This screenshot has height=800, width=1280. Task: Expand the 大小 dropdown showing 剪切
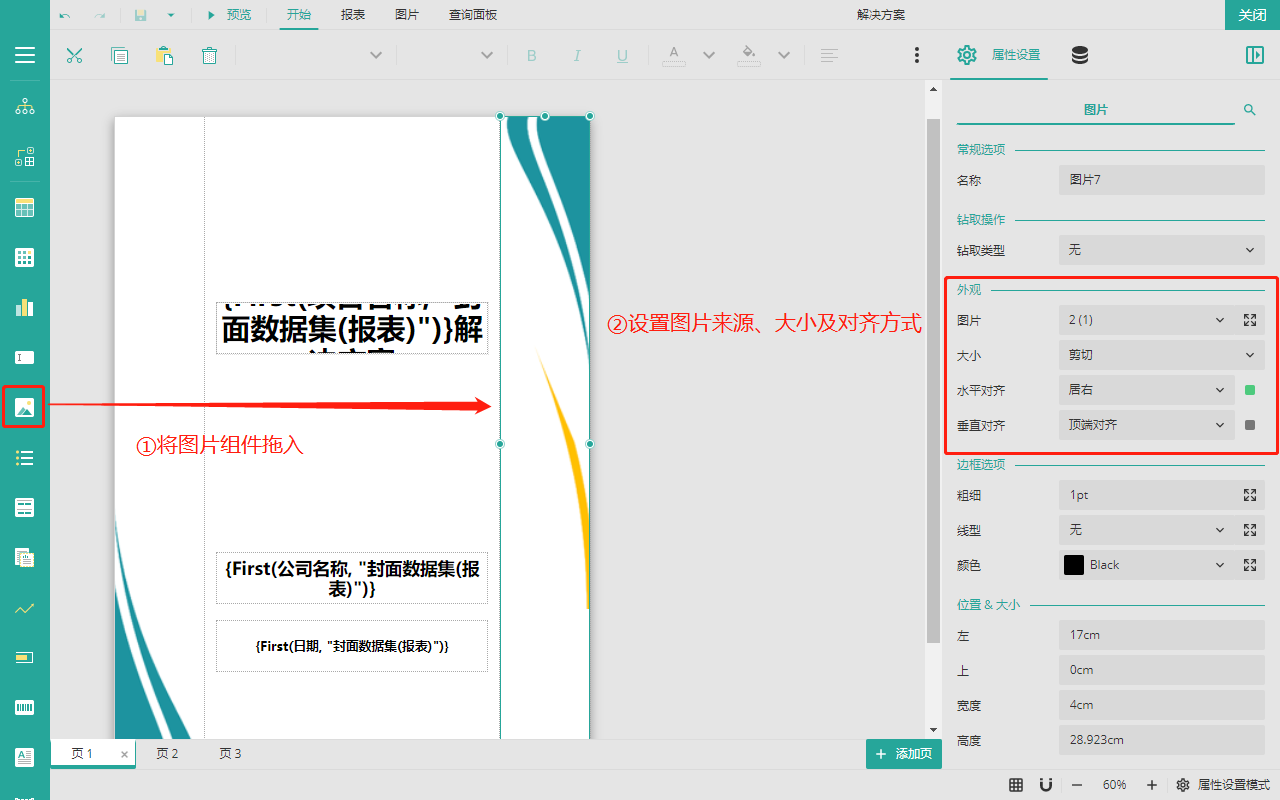tap(1161, 355)
